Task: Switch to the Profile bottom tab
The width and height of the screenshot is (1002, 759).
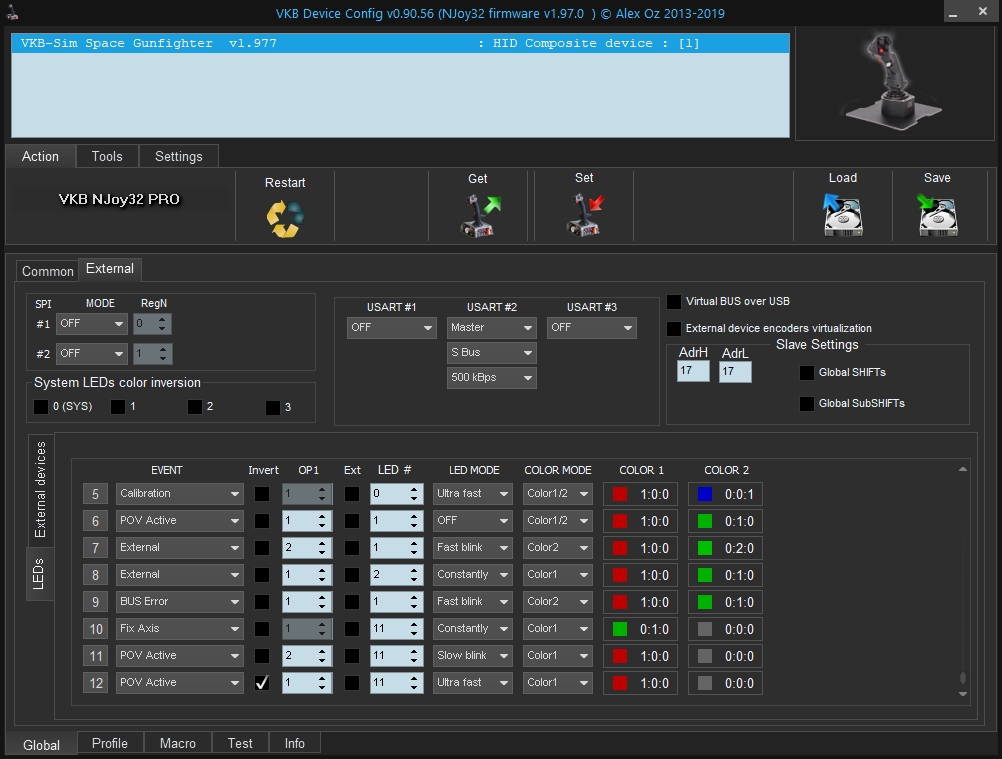Action: point(110,744)
